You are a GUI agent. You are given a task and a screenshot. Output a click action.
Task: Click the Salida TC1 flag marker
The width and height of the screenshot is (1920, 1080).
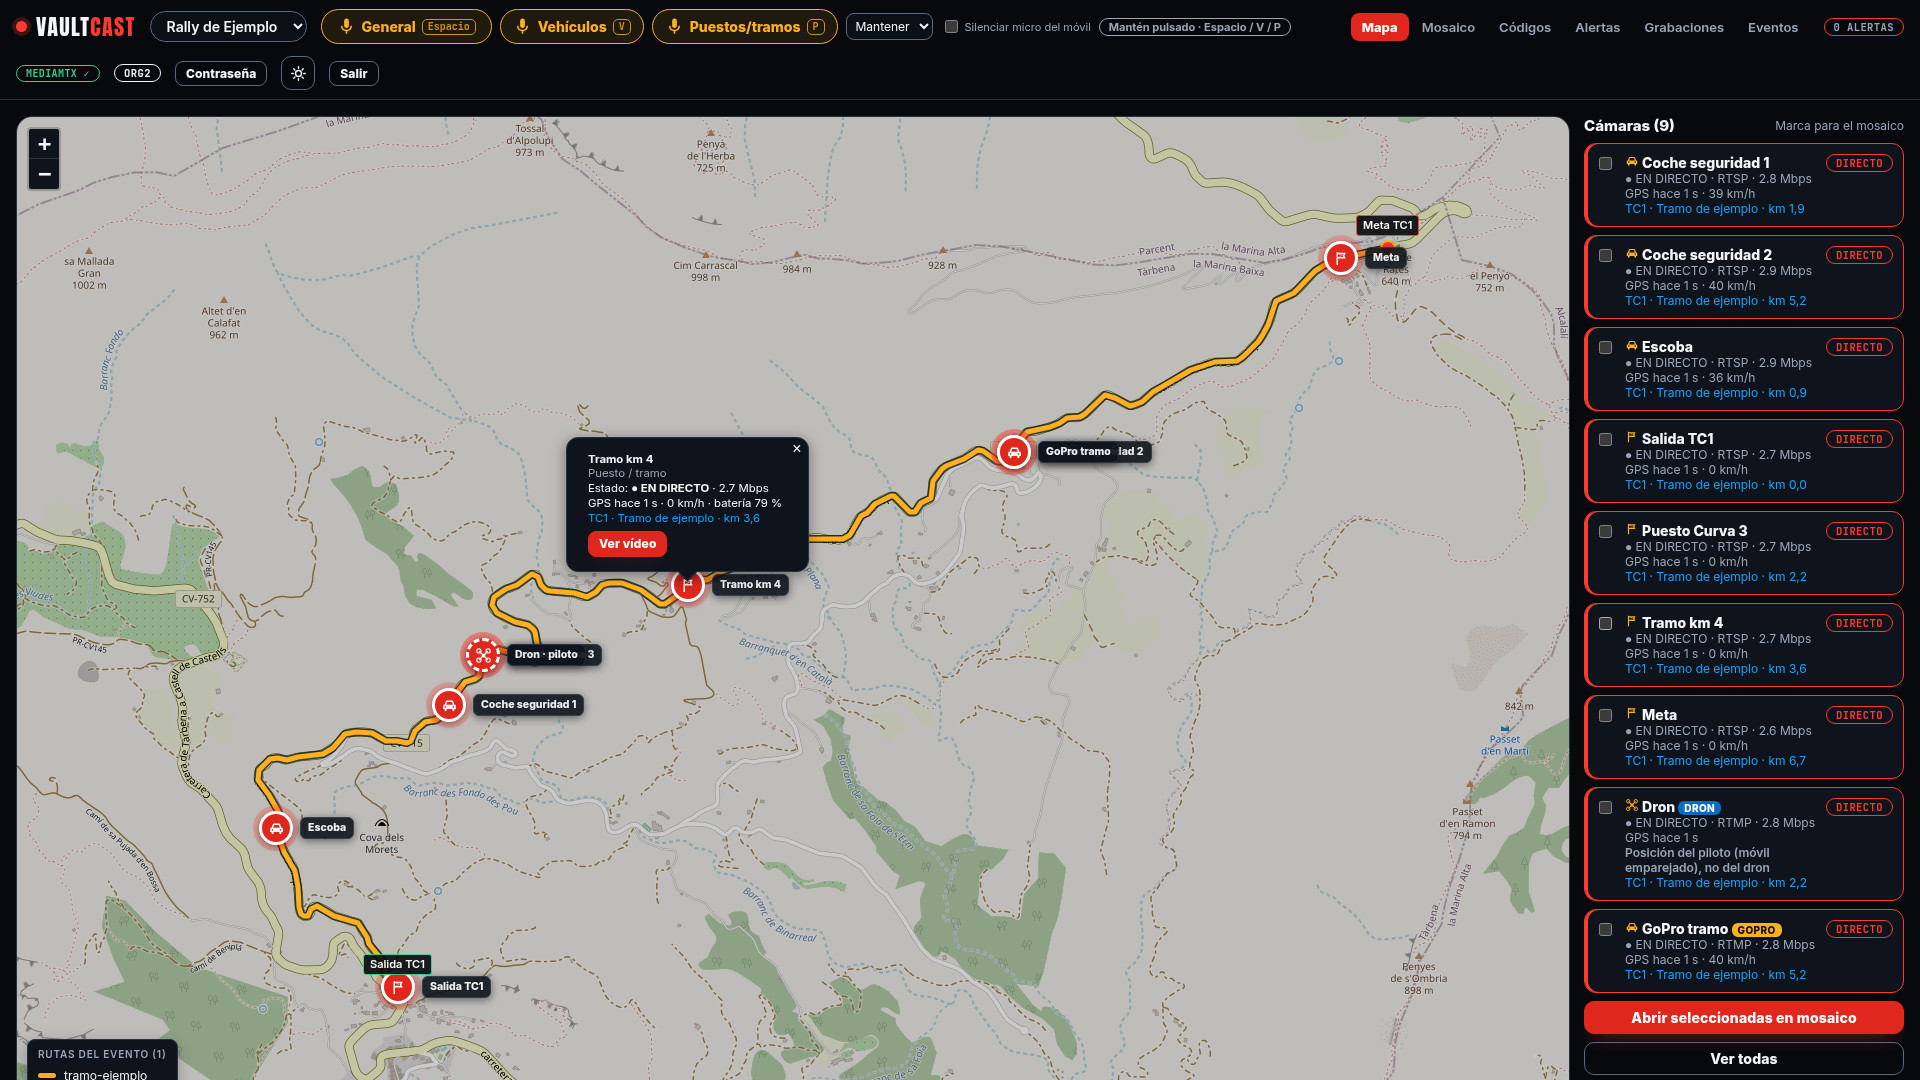pyautogui.click(x=397, y=987)
